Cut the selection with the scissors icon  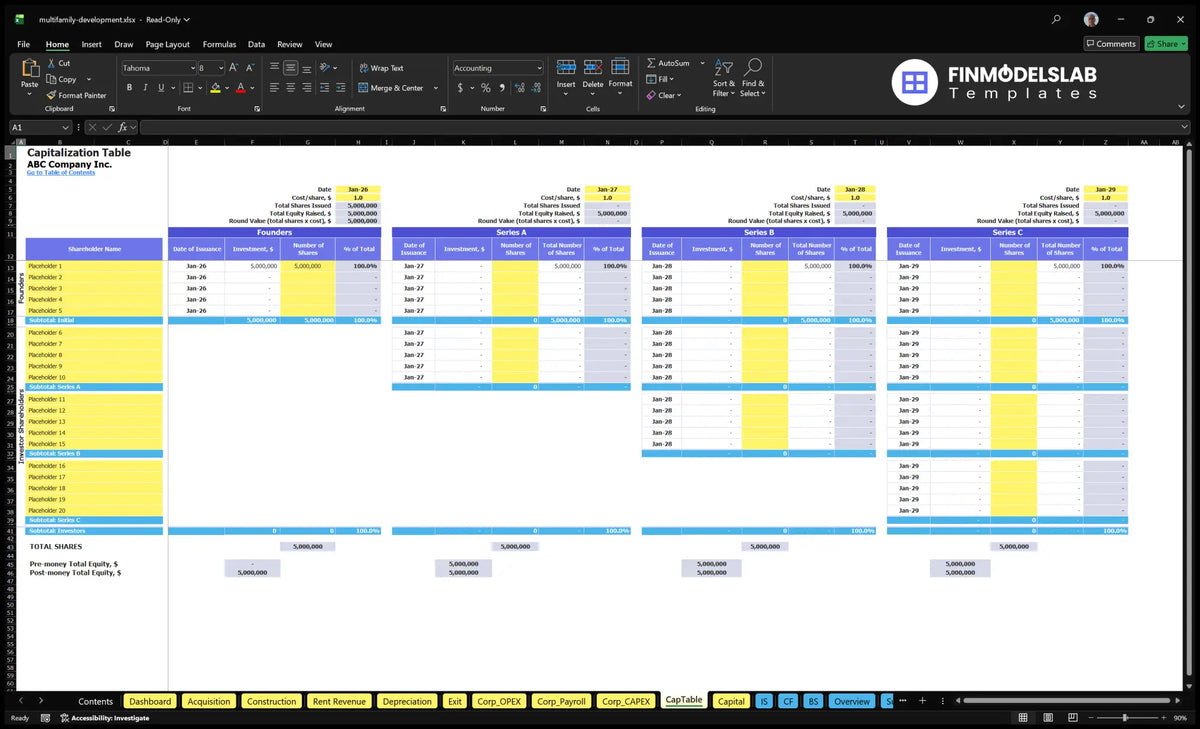50,63
